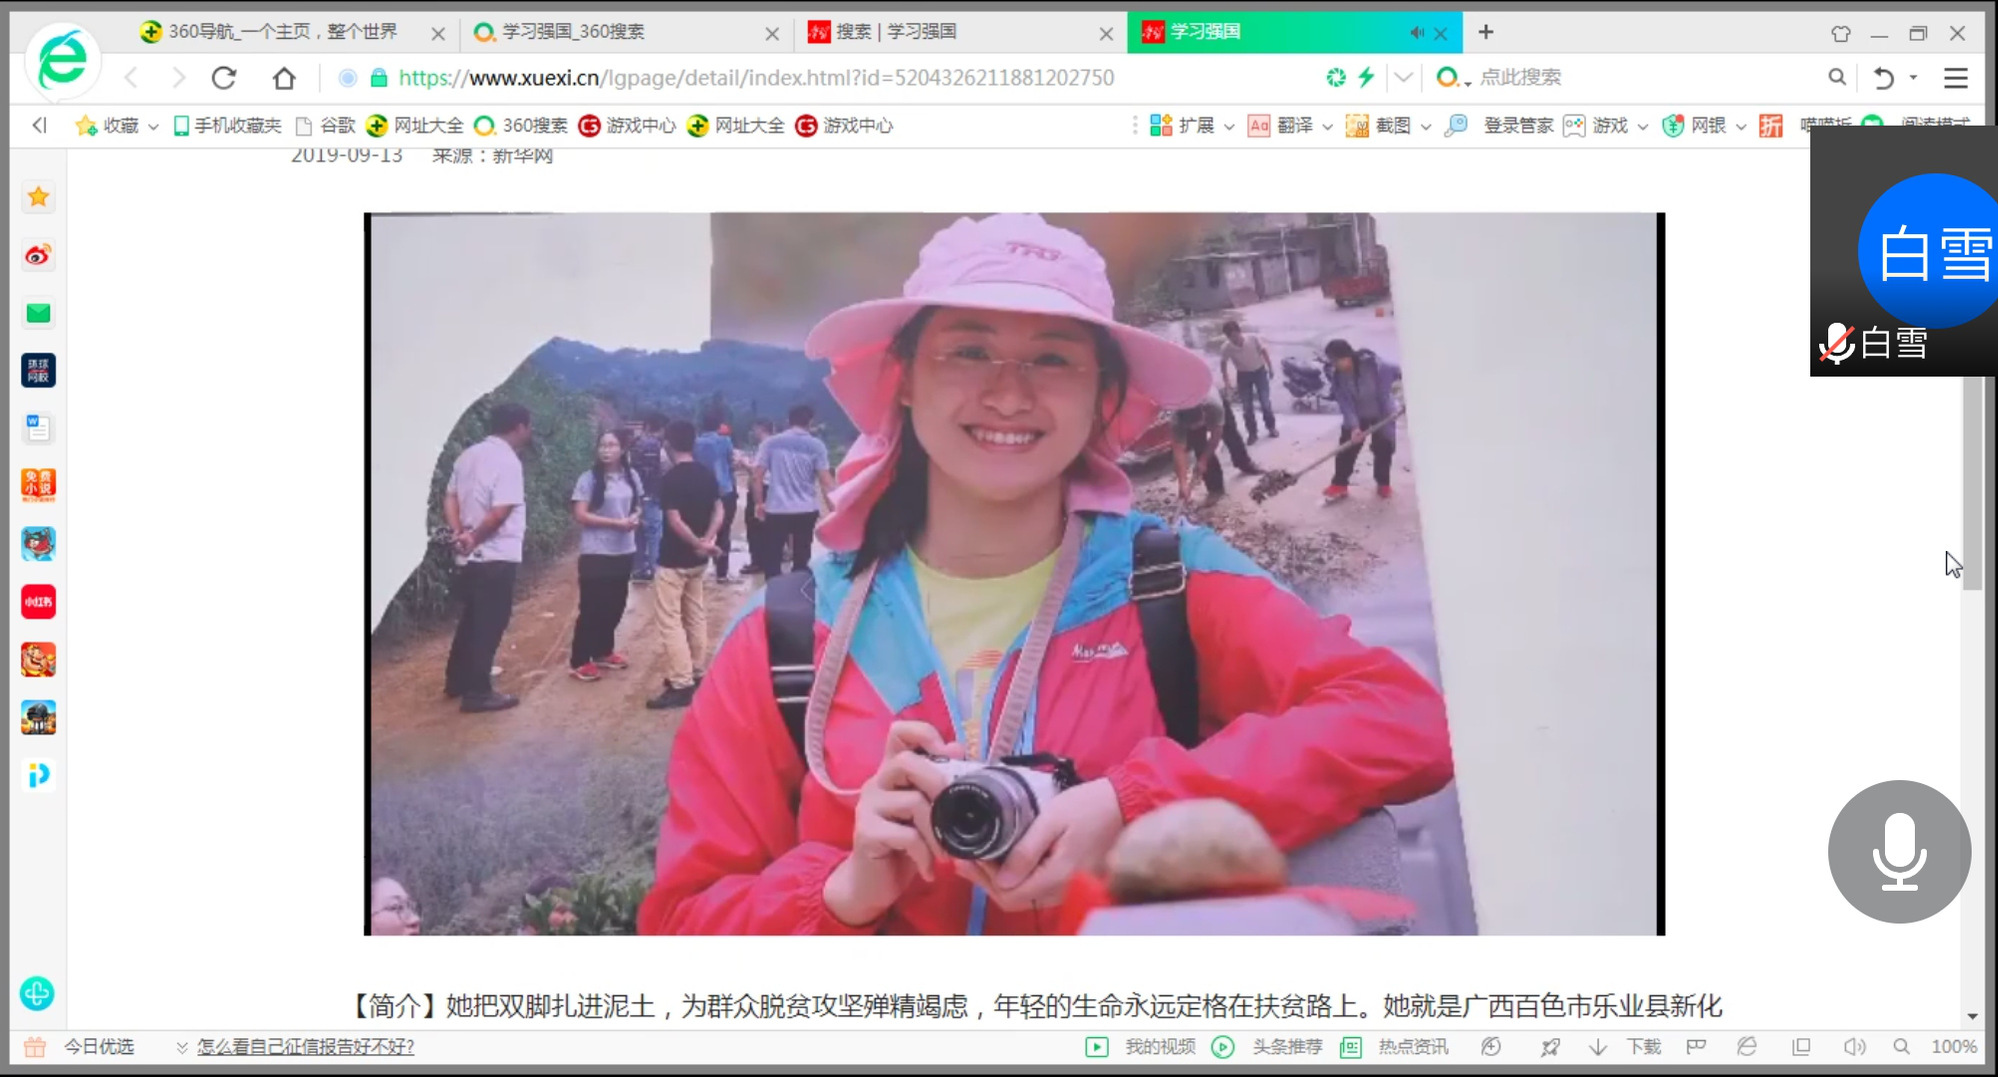Unmute the microphone beside 白雪 name
Viewport: 1998px width, 1077px height.
click(1836, 343)
